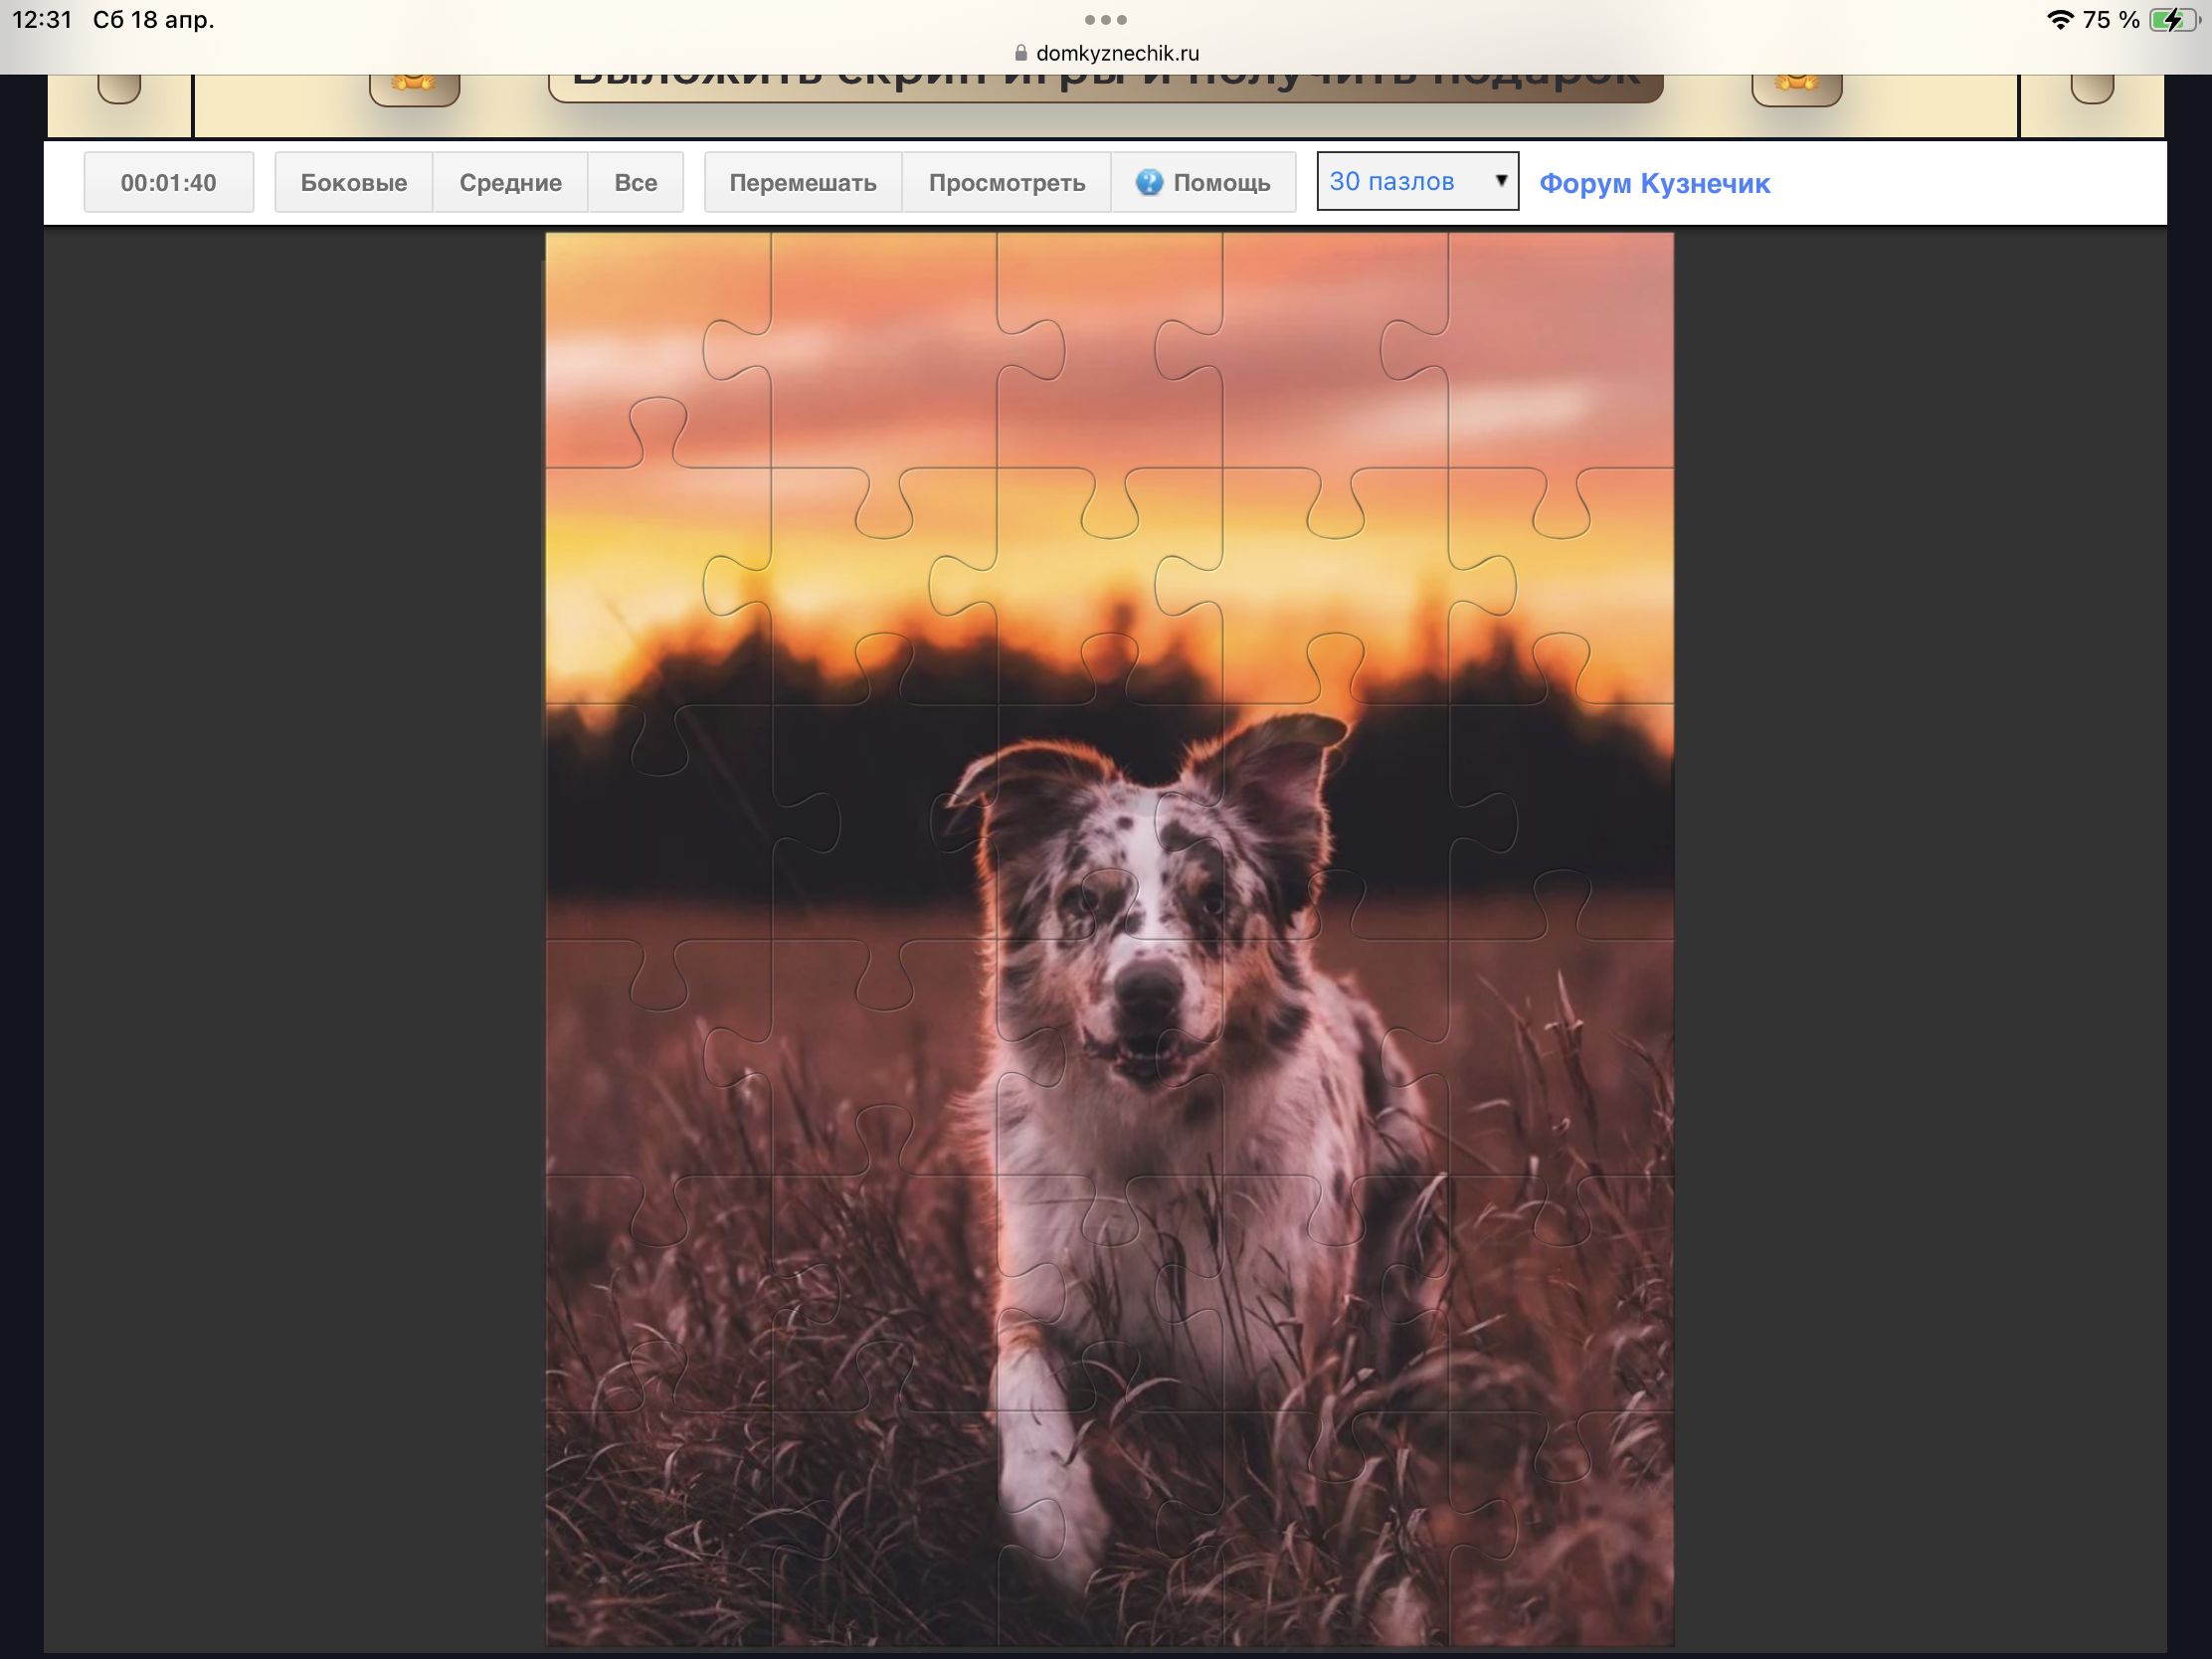Image resolution: width=2212 pixels, height=1659 pixels.
Task: Show middle pieces with Средние
Action: click(510, 182)
